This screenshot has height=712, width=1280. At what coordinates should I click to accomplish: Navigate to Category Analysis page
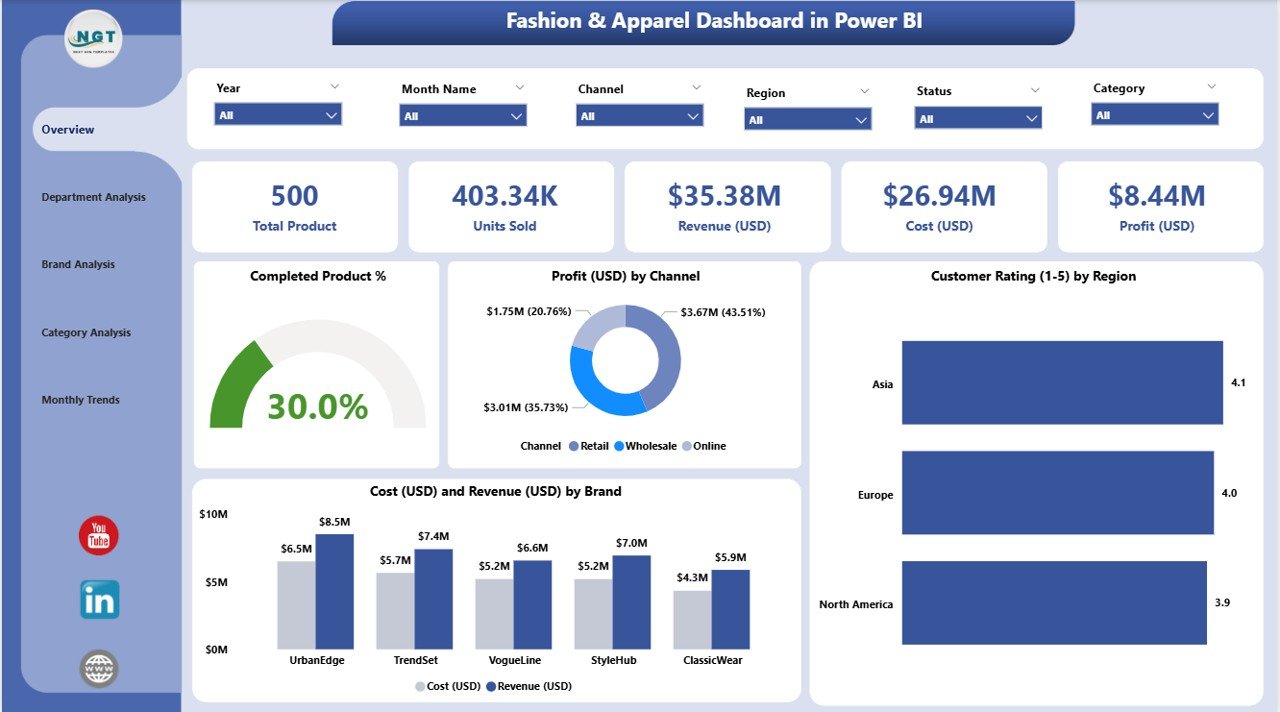point(86,333)
